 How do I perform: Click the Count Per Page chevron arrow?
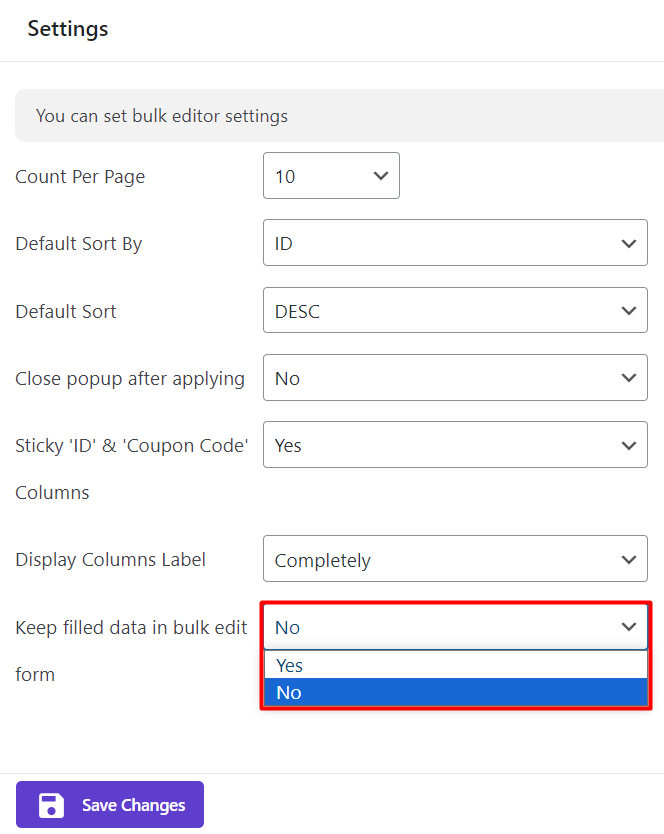point(380,176)
